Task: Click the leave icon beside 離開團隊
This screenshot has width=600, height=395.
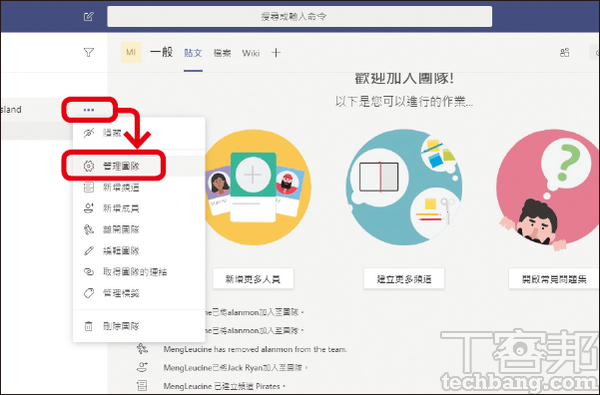Action: tap(88, 229)
